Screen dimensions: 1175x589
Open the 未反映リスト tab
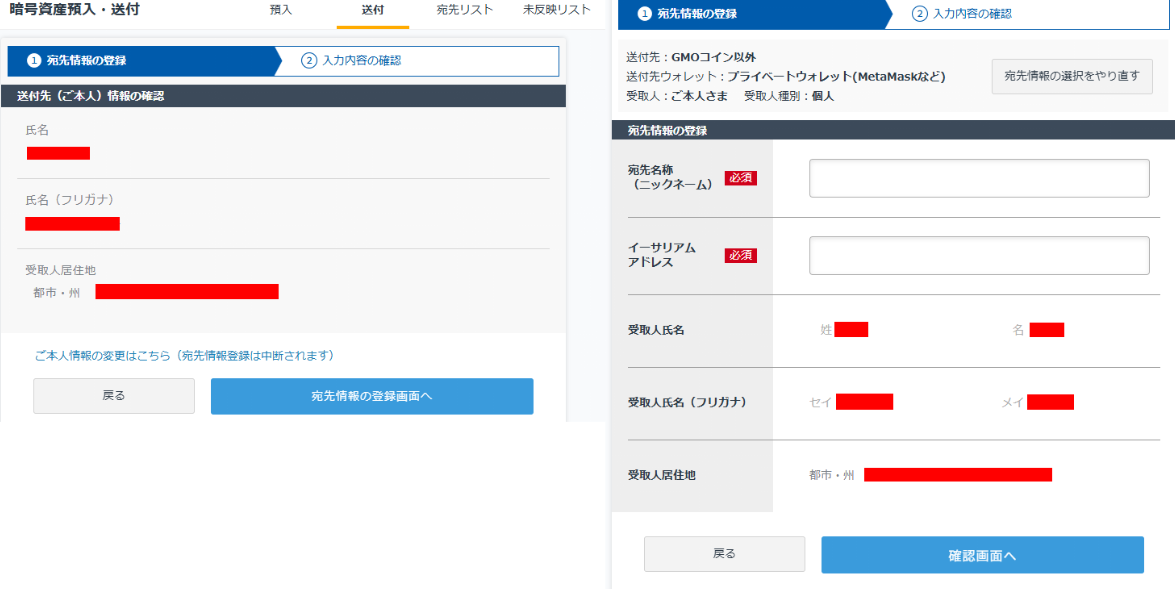coord(557,10)
